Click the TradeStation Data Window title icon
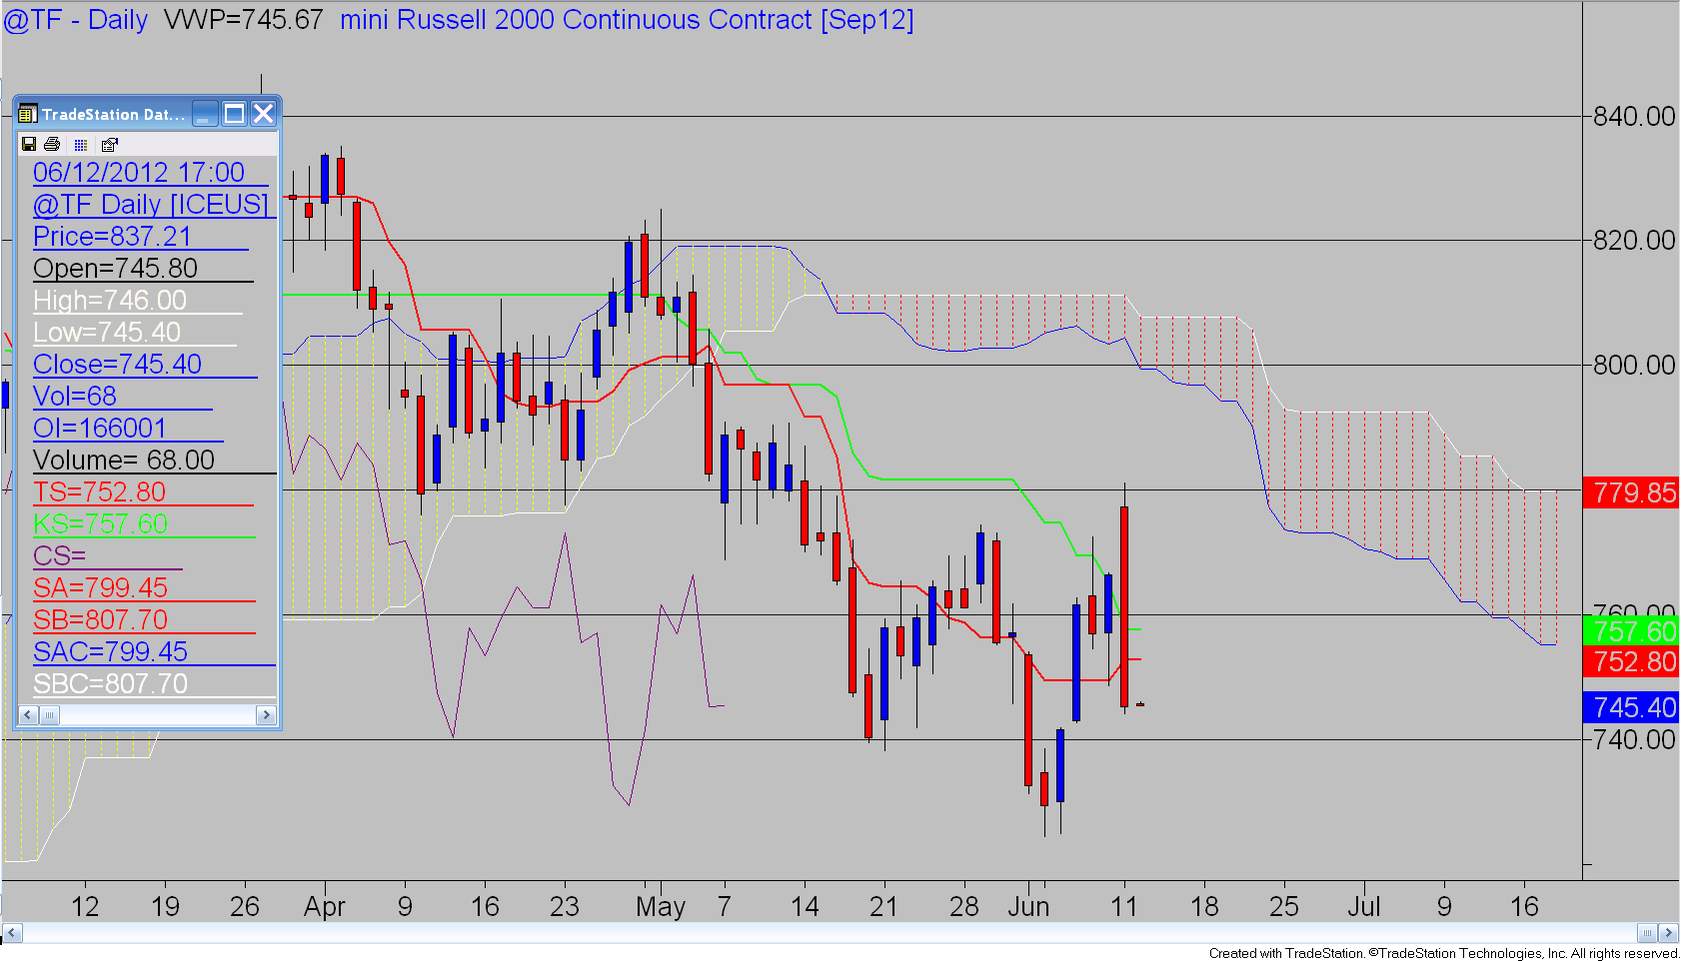This screenshot has height=961, width=1681. pos(28,114)
